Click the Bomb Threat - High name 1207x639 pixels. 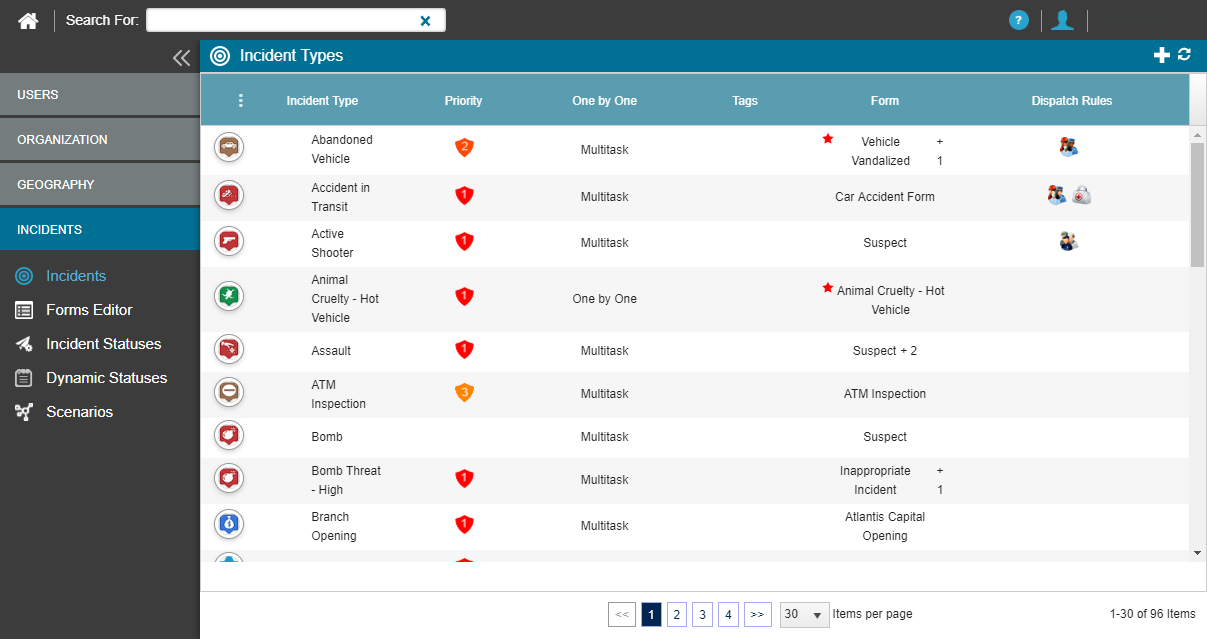pyautogui.click(x=346, y=480)
